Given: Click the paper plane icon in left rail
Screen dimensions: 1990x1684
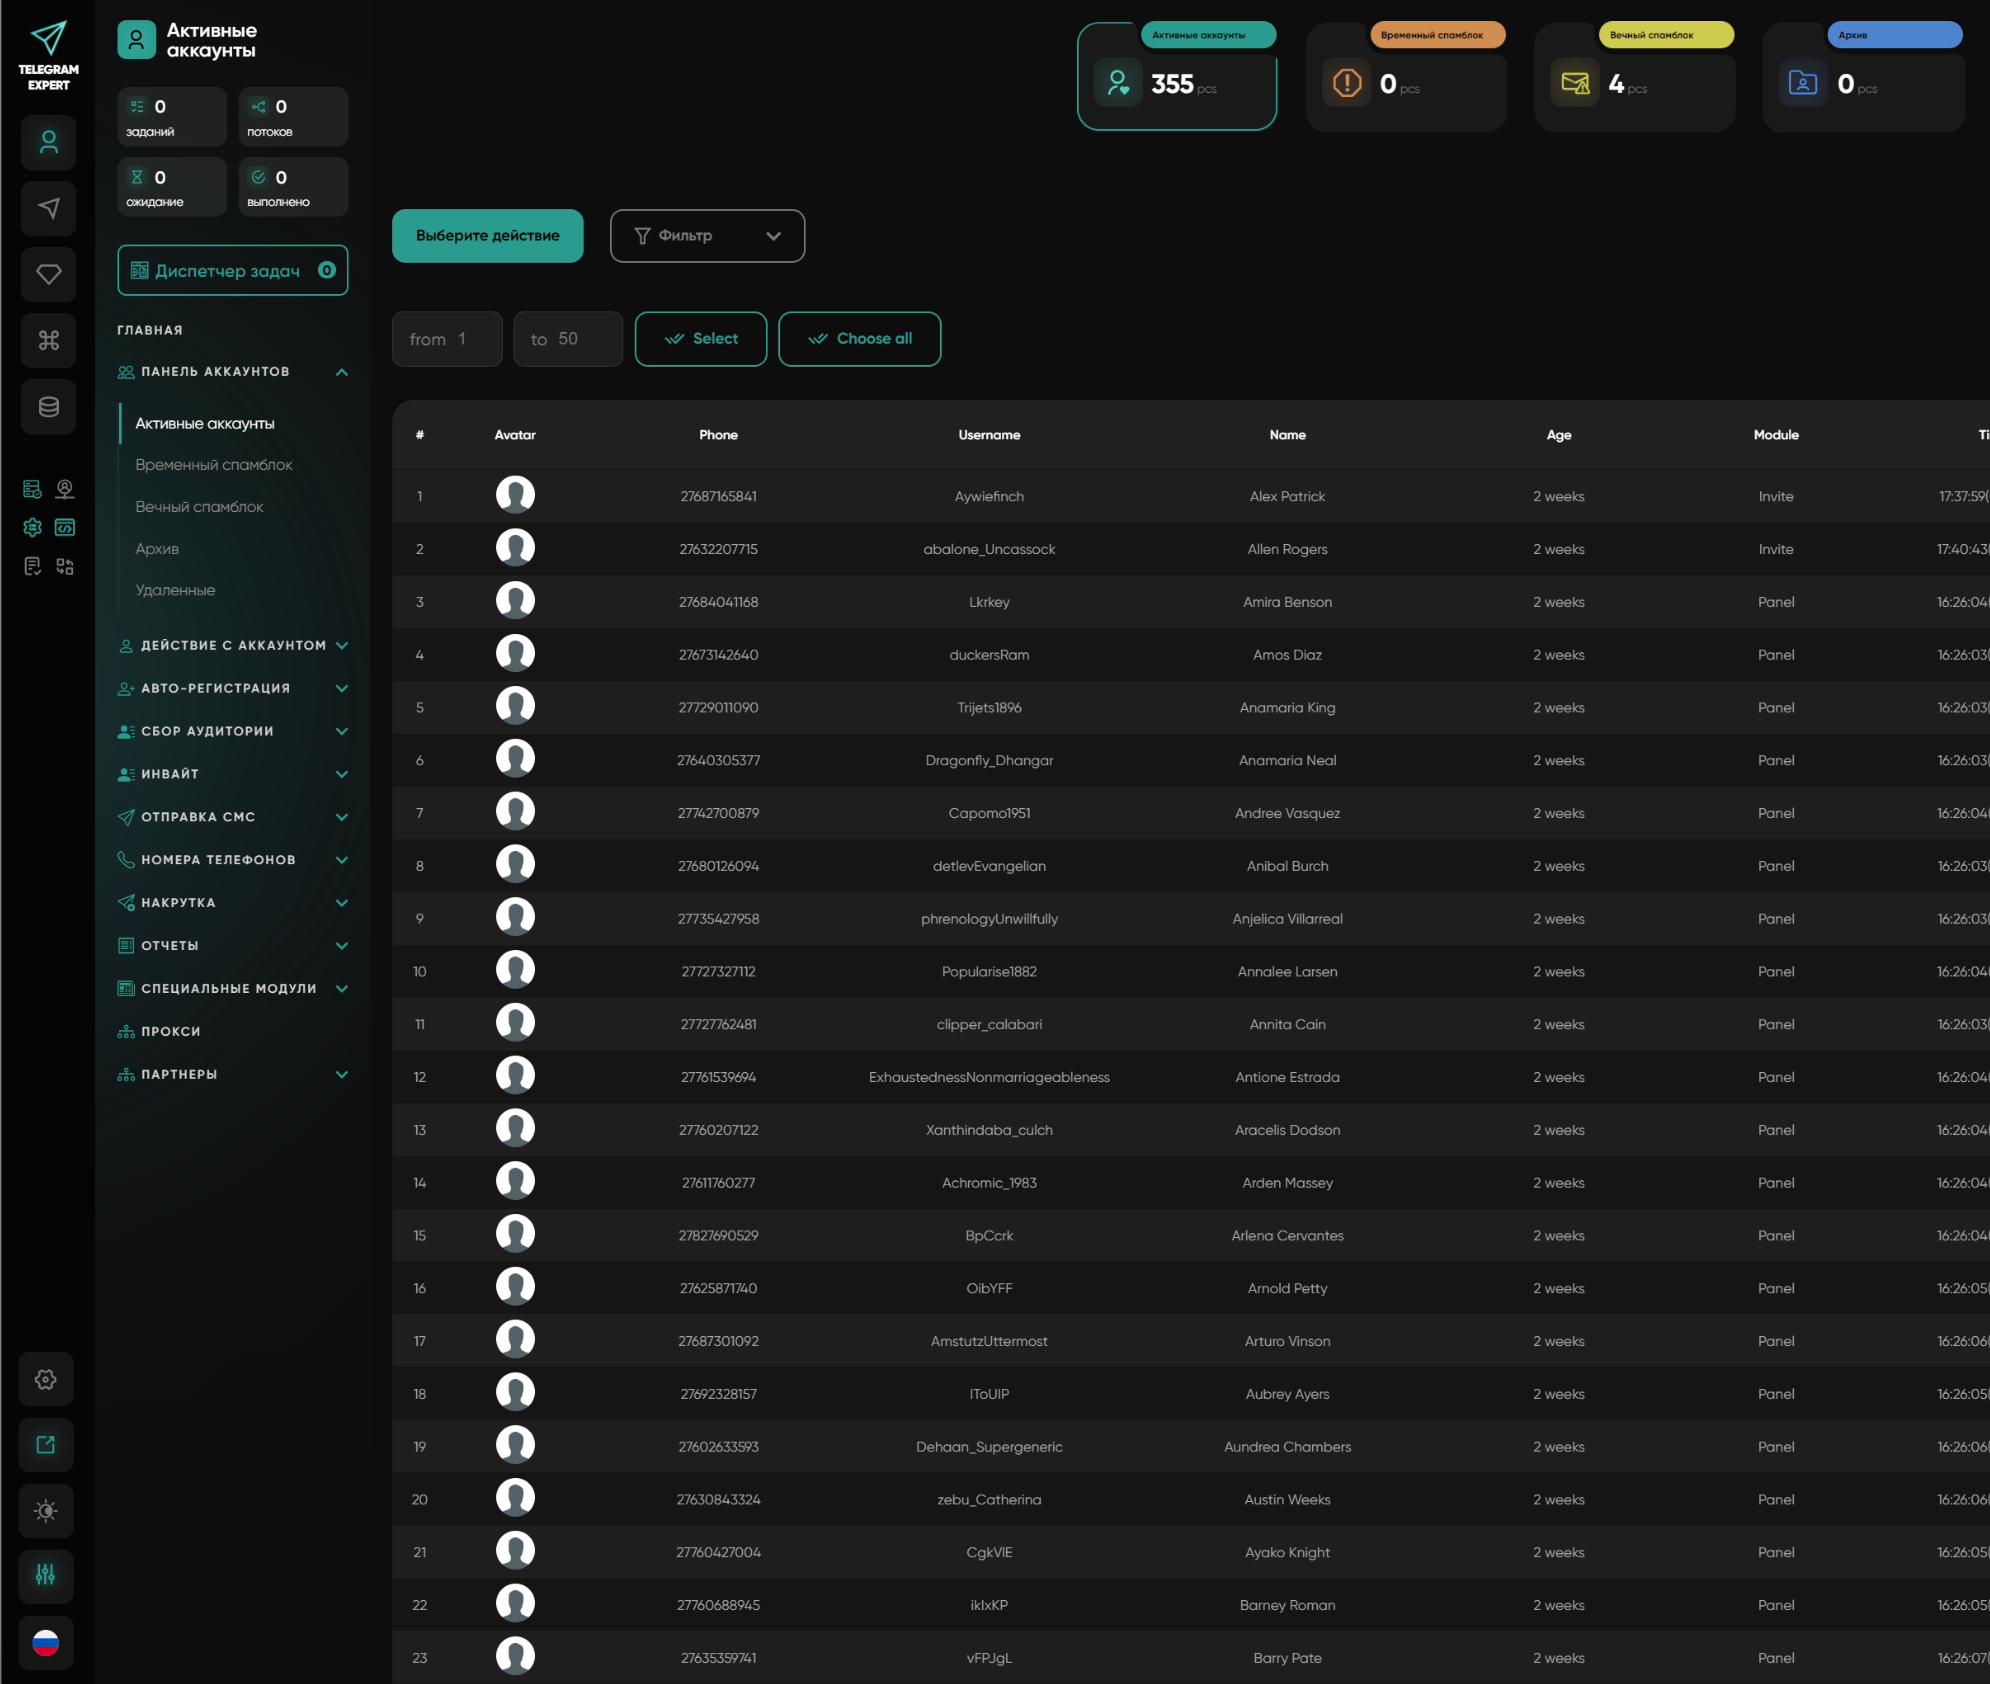Looking at the screenshot, I should (x=48, y=208).
